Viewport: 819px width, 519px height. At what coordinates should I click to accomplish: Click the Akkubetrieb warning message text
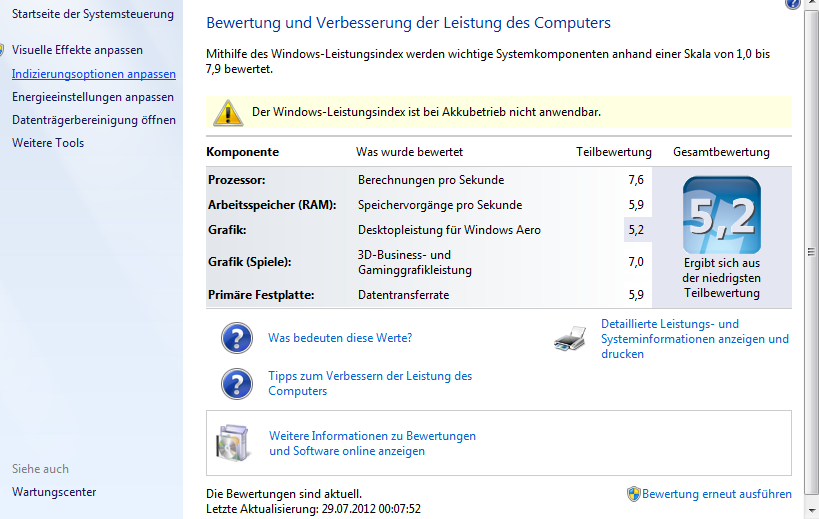pos(426,112)
